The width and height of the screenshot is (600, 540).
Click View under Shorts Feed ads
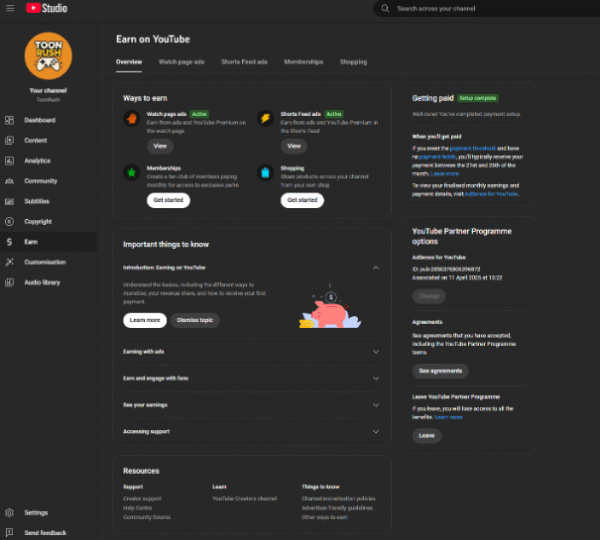tap(294, 146)
